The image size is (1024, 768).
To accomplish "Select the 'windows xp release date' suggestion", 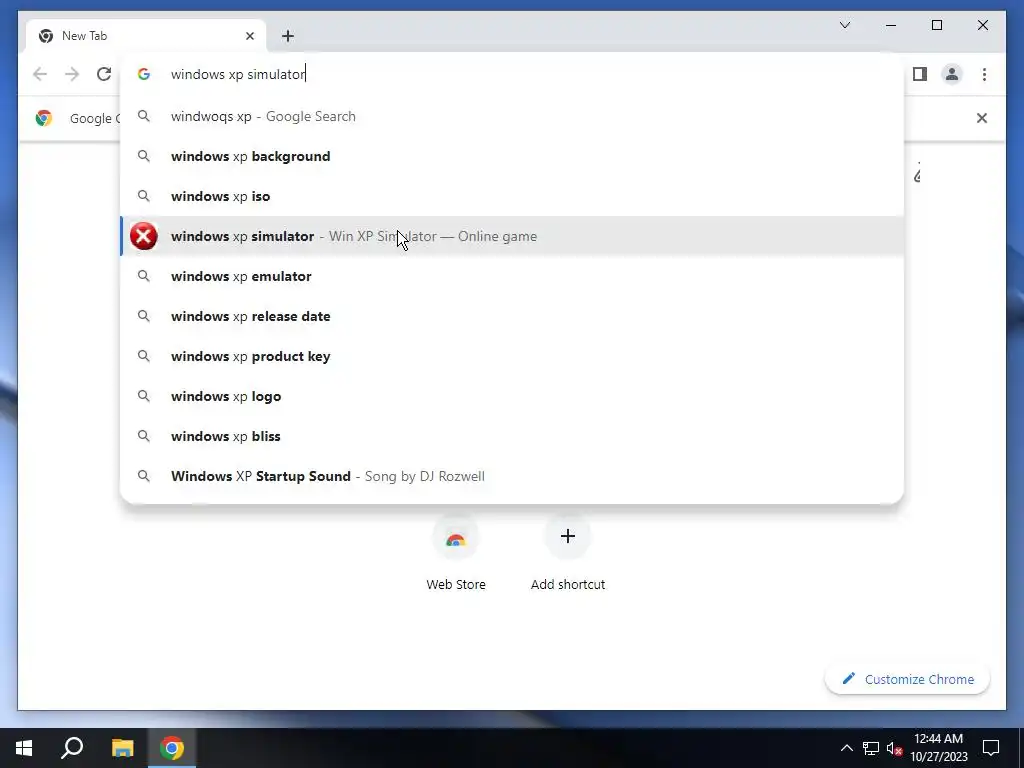I will (x=512, y=316).
